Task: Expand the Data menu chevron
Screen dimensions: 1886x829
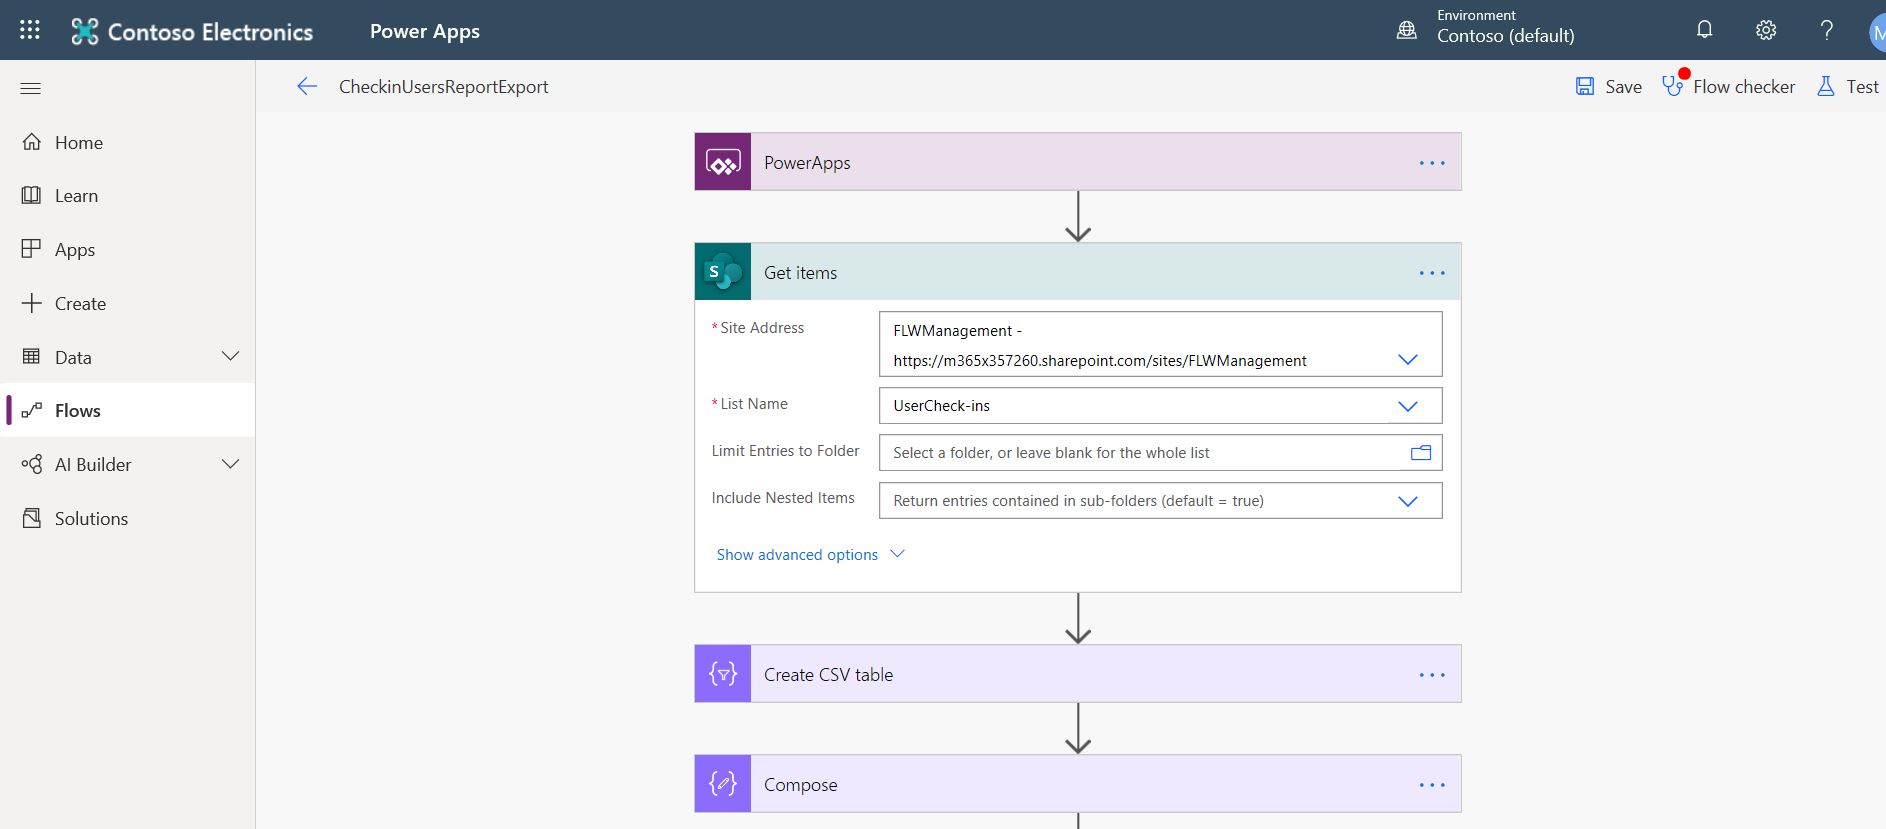Action: tap(230, 356)
